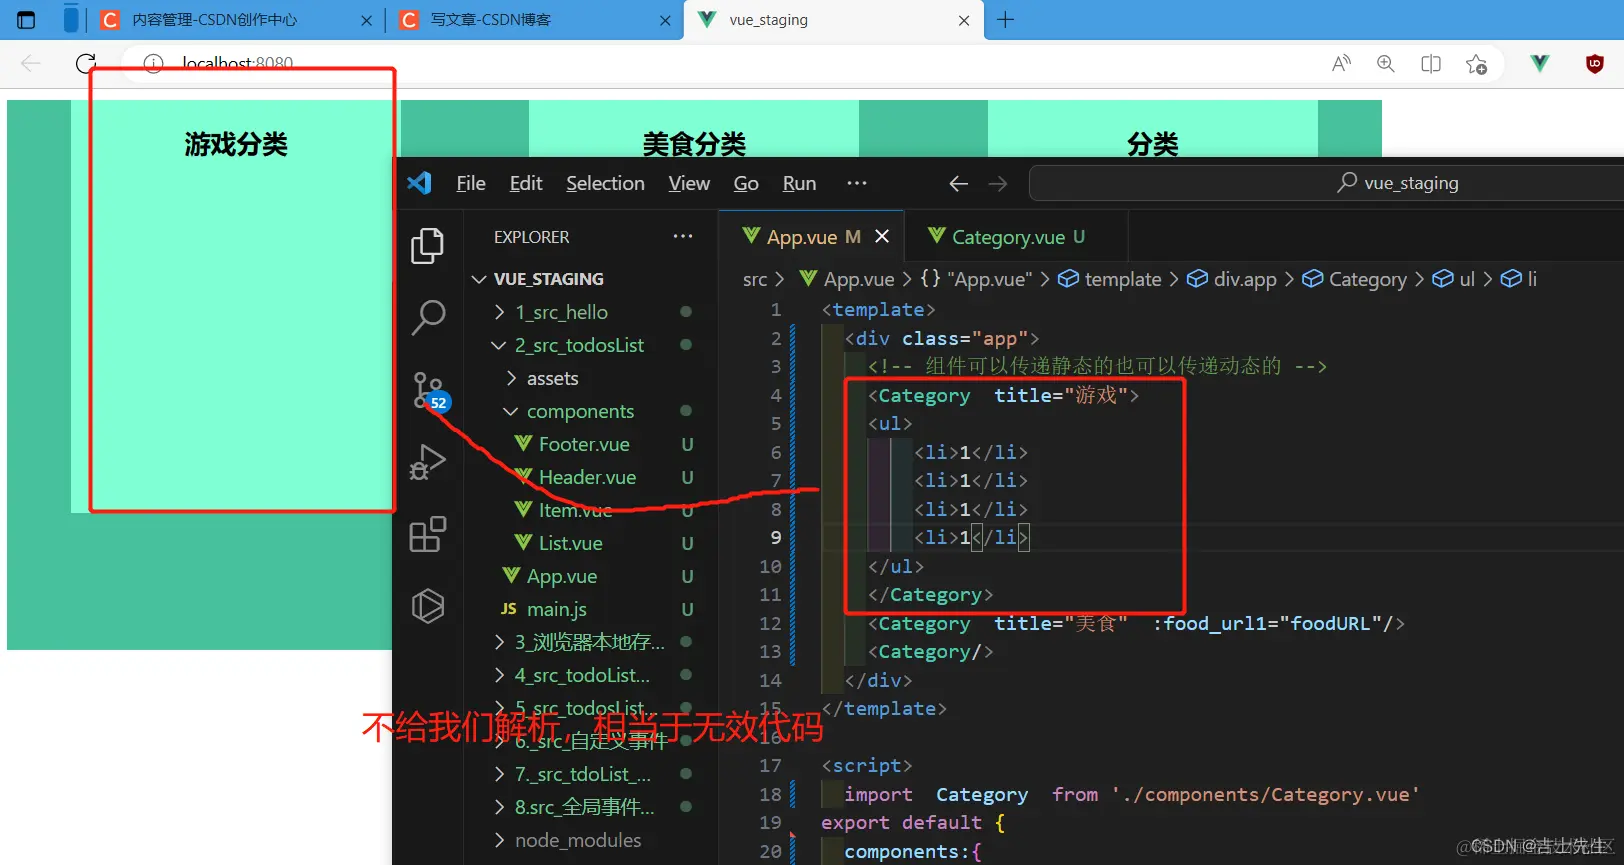Go back with VS Code left arrow
The image size is (1624, 865).
pyautogui.click(x=958, y=184)
